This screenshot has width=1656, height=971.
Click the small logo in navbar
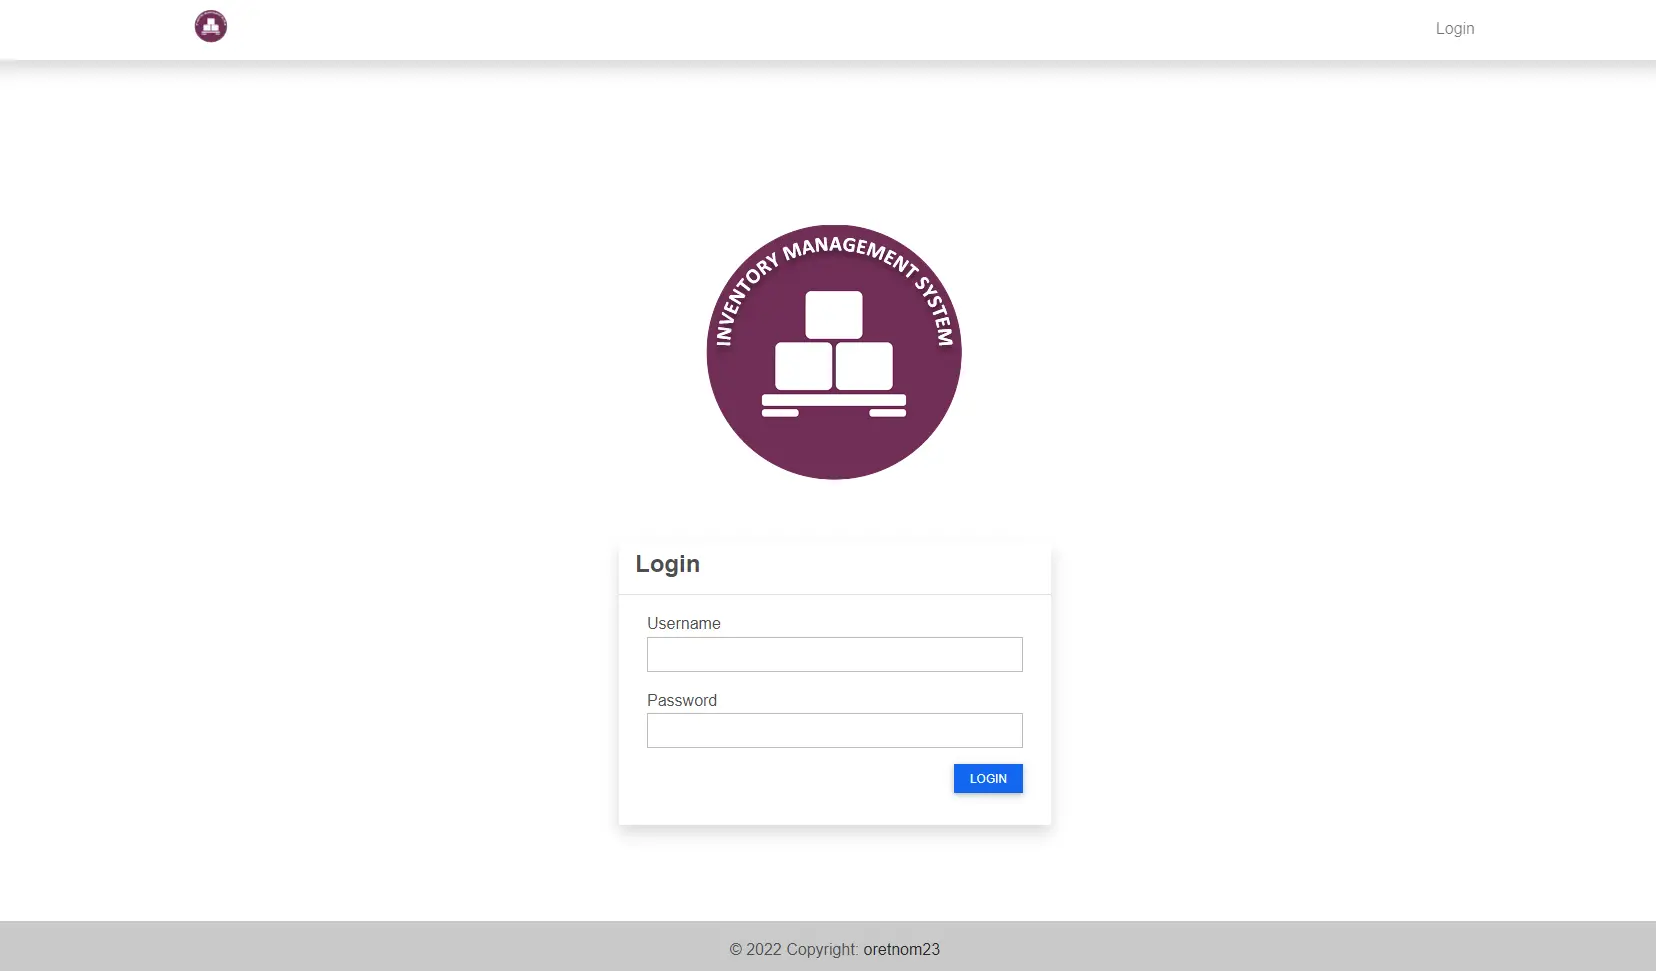click(211, 26)
